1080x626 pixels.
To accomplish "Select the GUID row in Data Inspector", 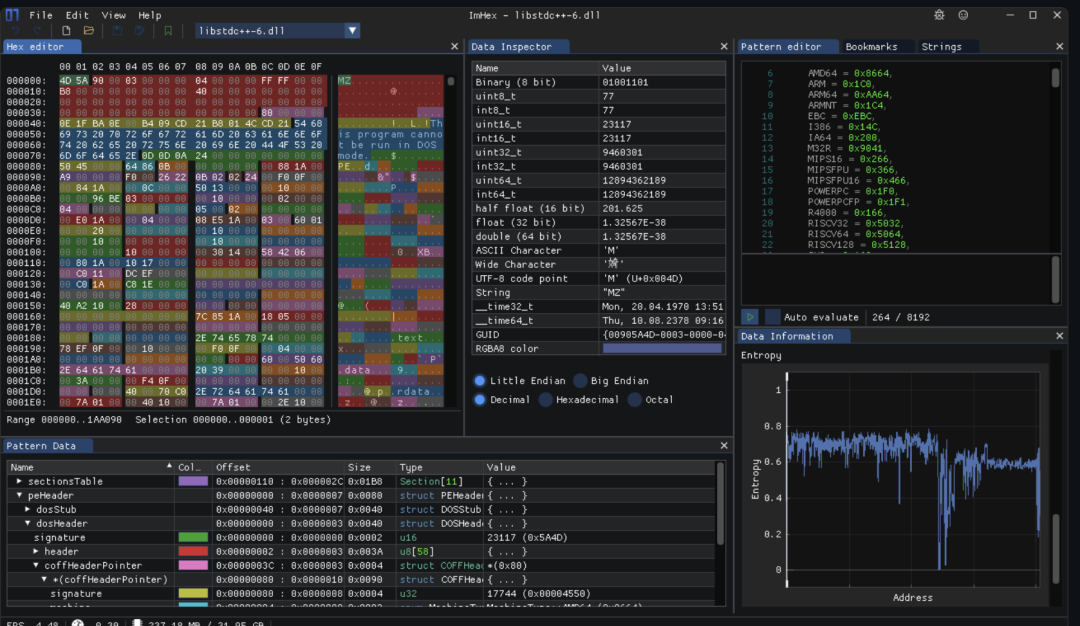I will [x=598, y=335].
